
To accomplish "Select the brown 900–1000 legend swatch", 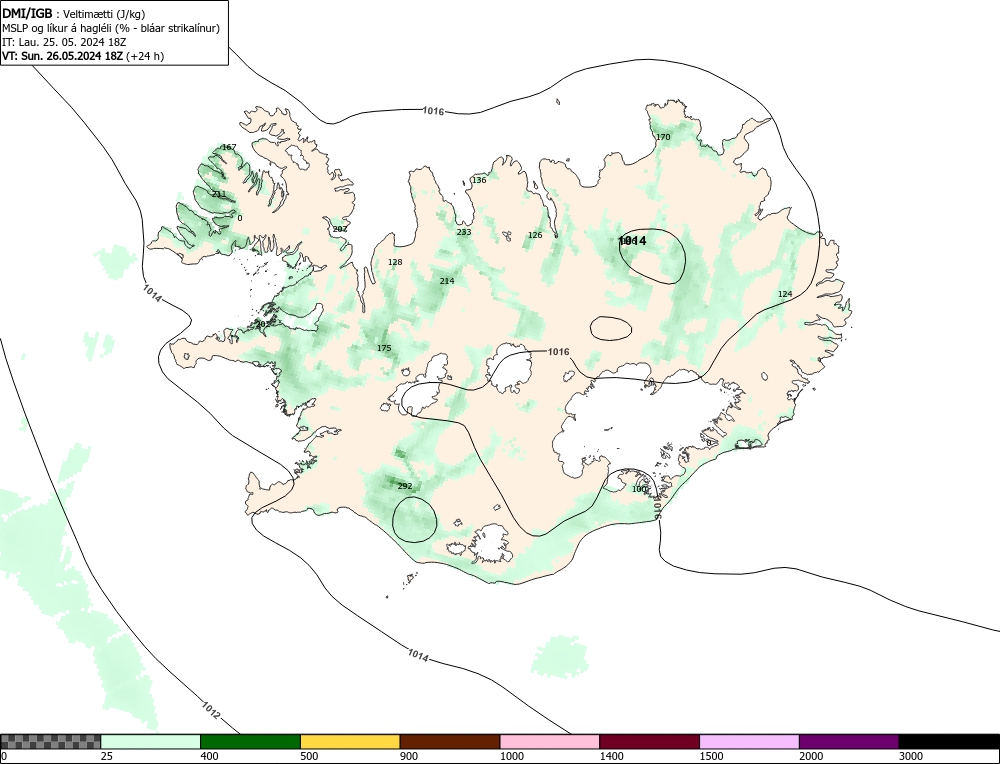I will click(450, 741).
